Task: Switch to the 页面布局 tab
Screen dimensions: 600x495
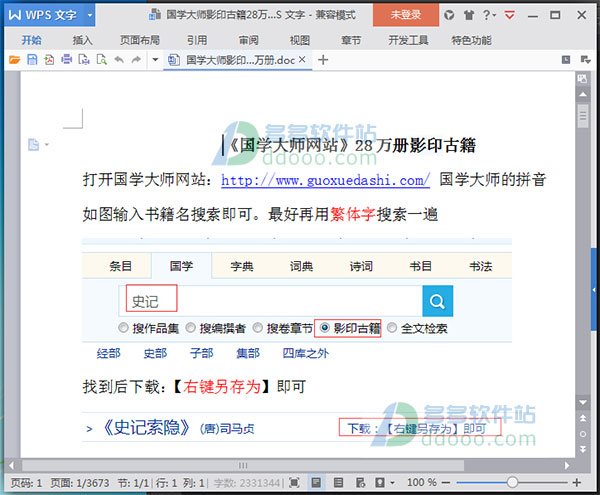Action: (x=140, y=40)
